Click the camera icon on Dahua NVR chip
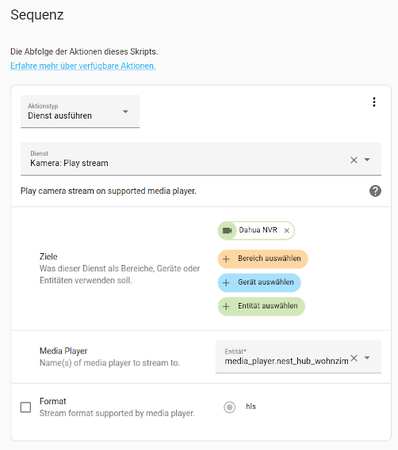 [227, 231]
